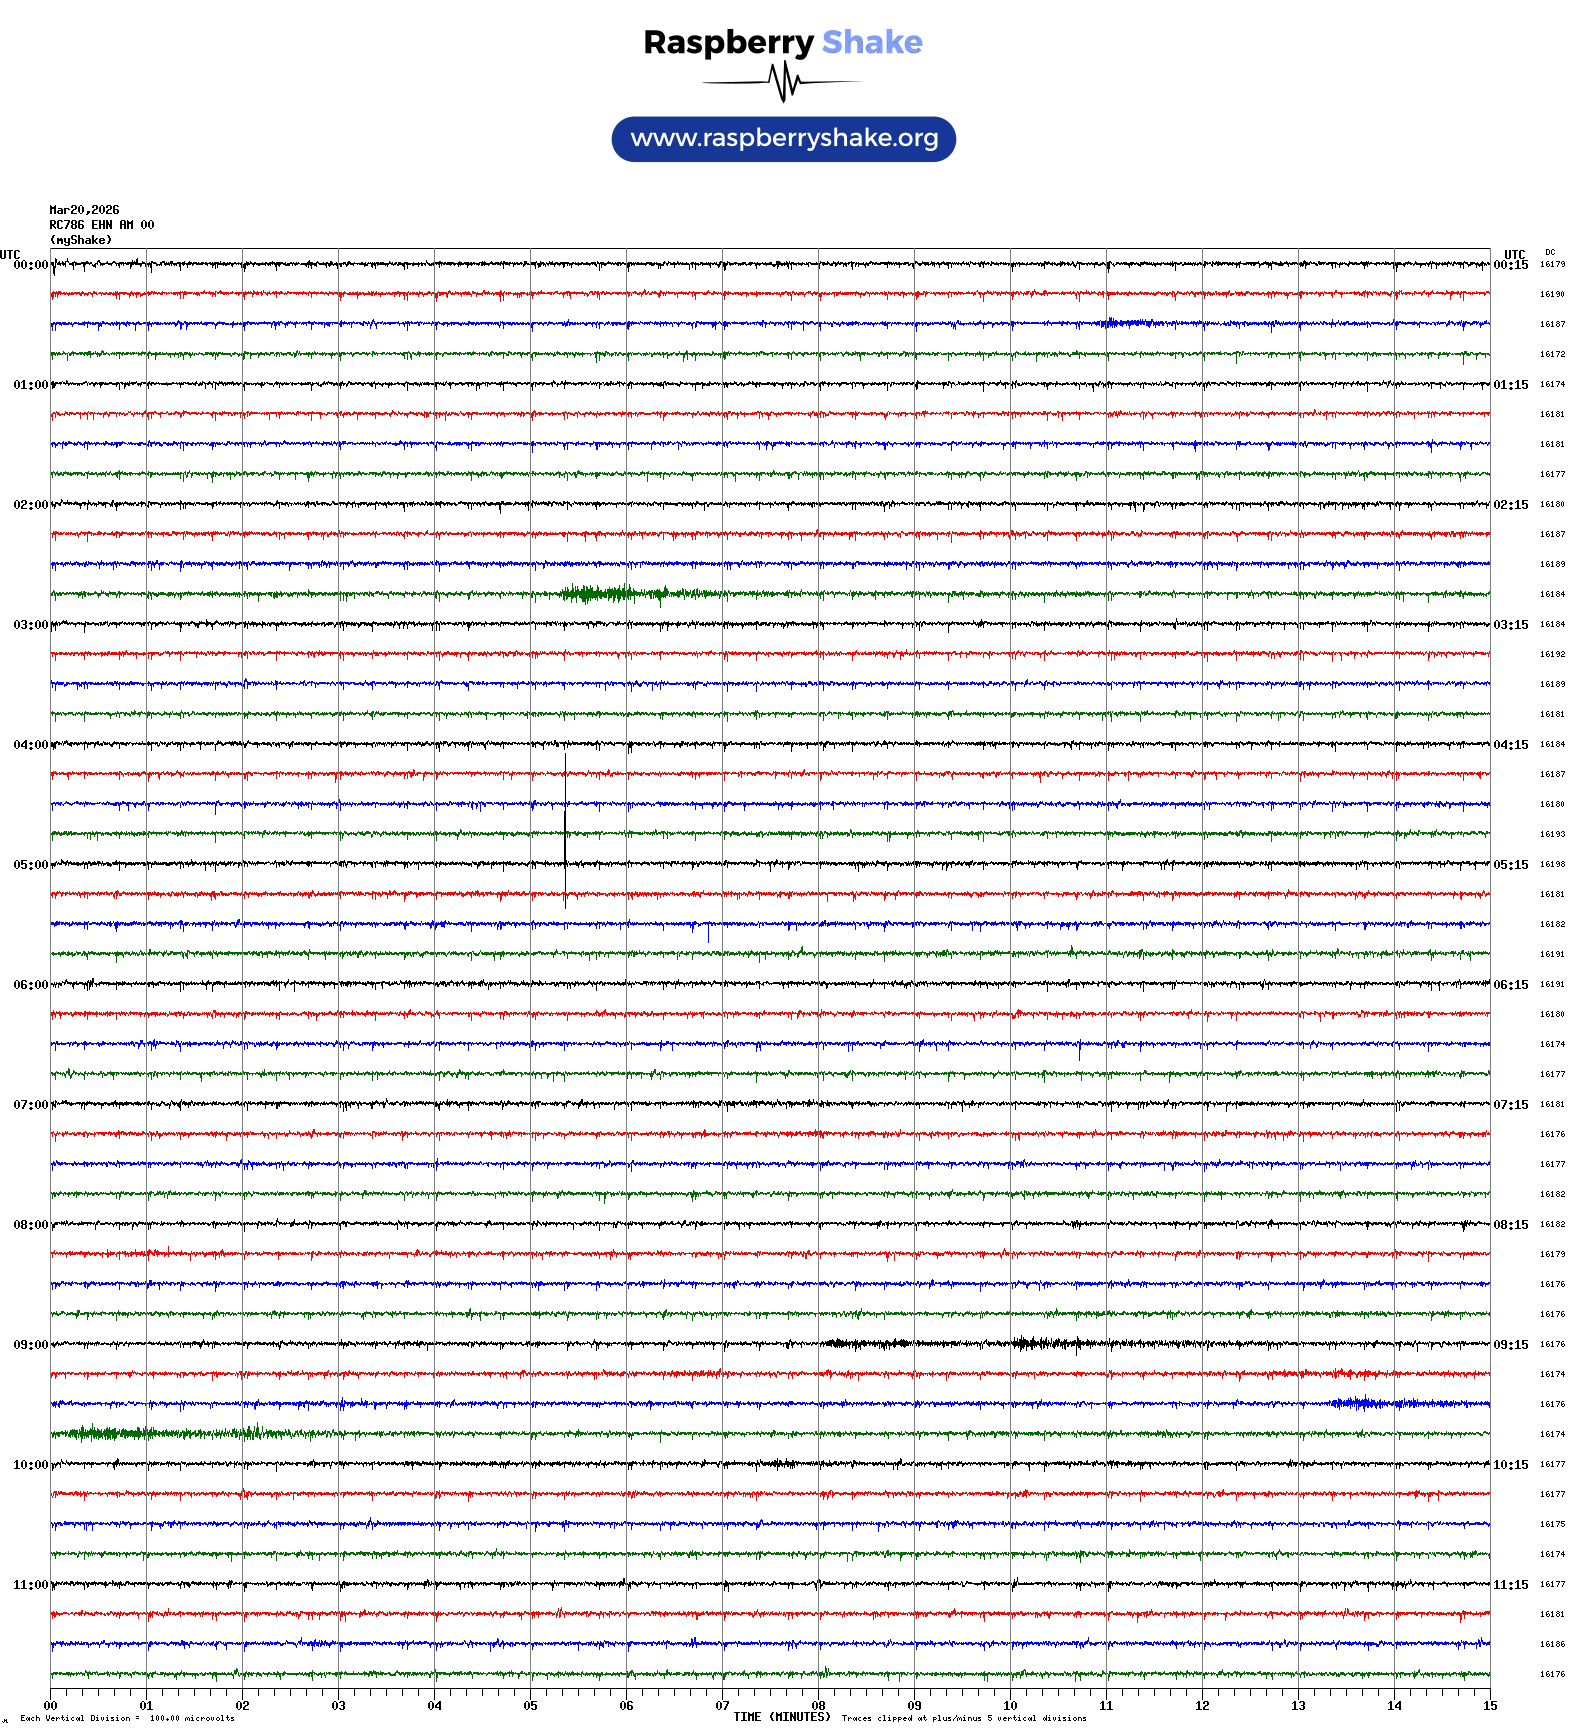Click the Traces clipped footnote text
The height and width of the screenshot is (1732, 1570).
(963, 1719)
